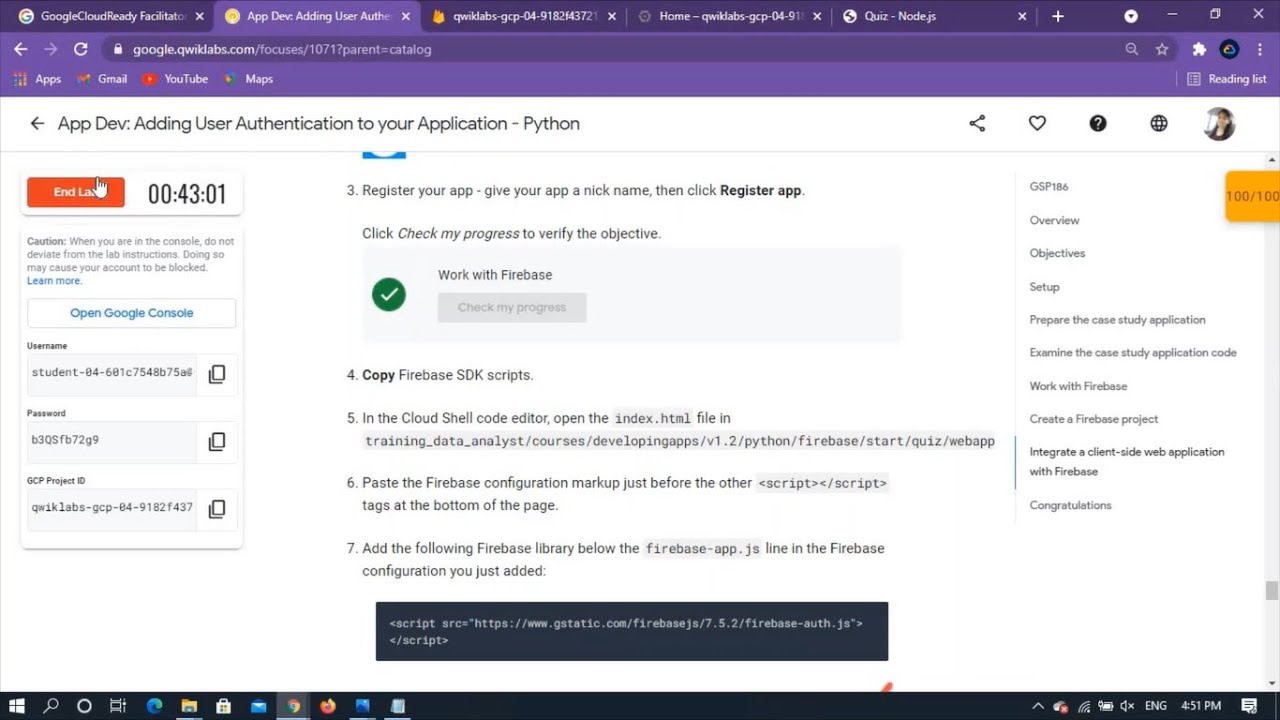Open Firefox from the taskbar
1280x720 pixels.
click(x=328, y=706)
